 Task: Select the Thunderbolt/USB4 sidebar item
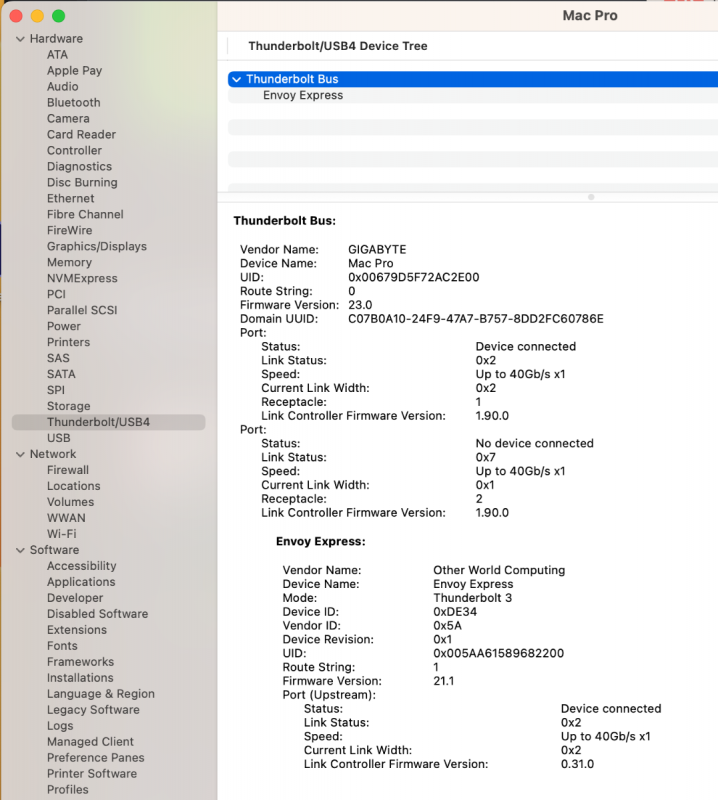pyautogui.click(x=109, y=422)
